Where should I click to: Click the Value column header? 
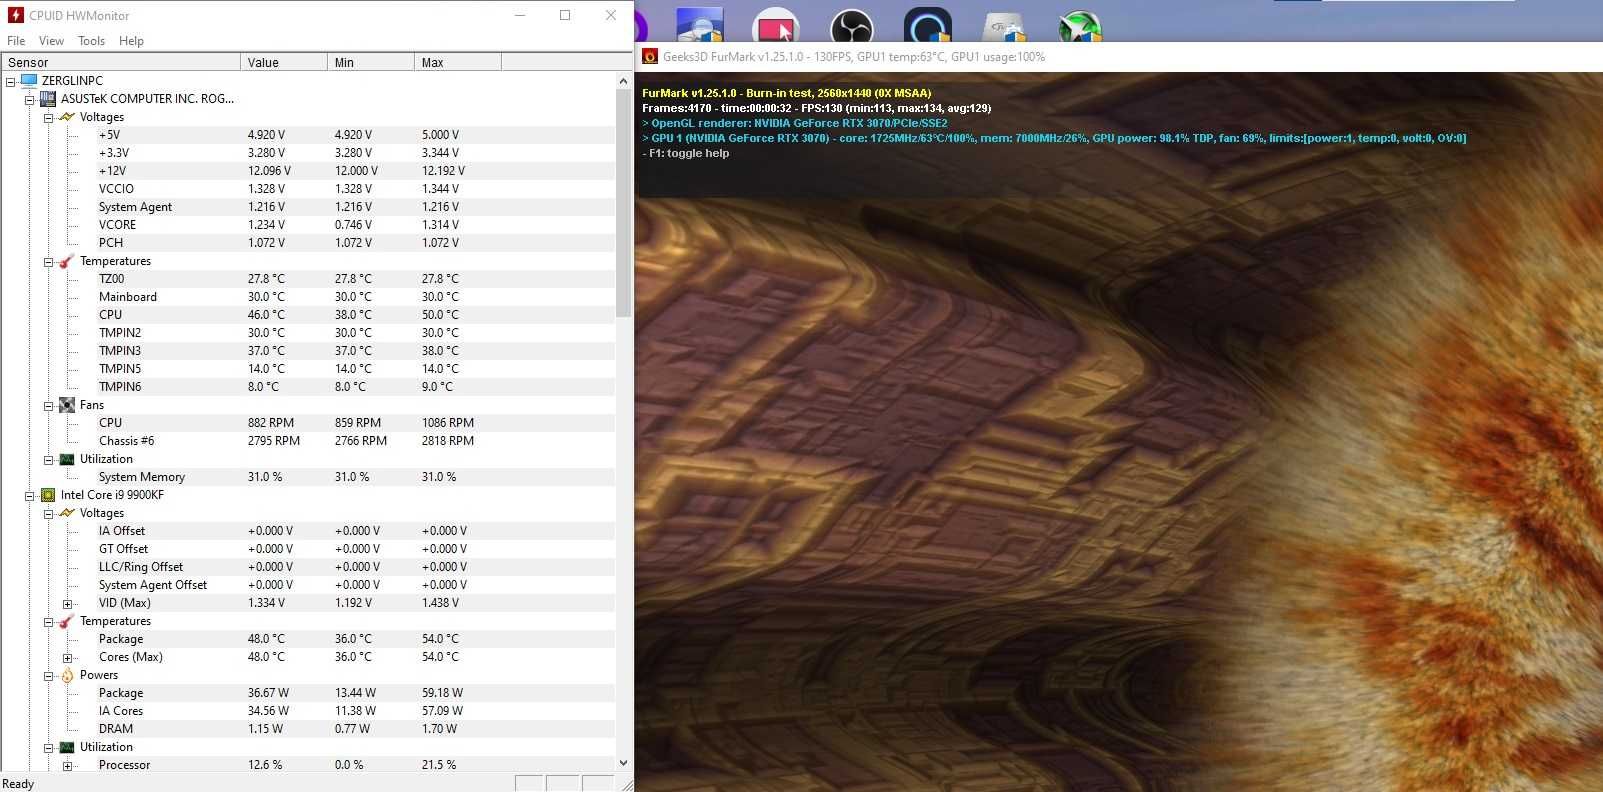pyautogui.click(x=284, y=62)
